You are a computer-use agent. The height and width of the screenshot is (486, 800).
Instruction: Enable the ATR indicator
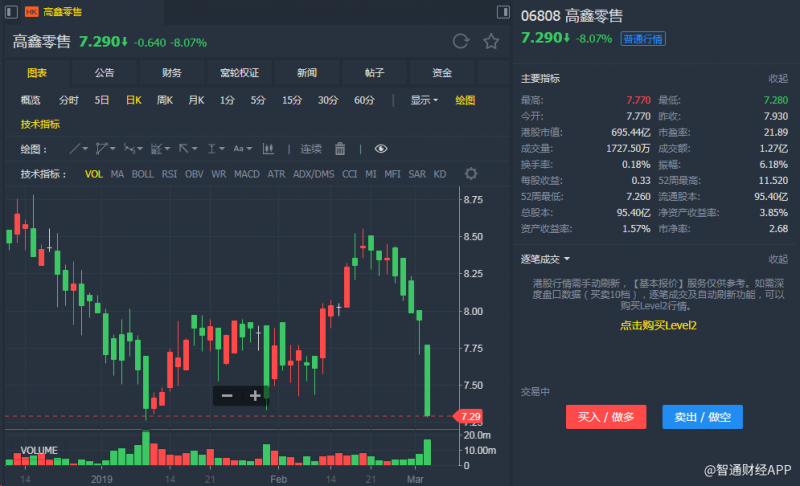(276, 174)
